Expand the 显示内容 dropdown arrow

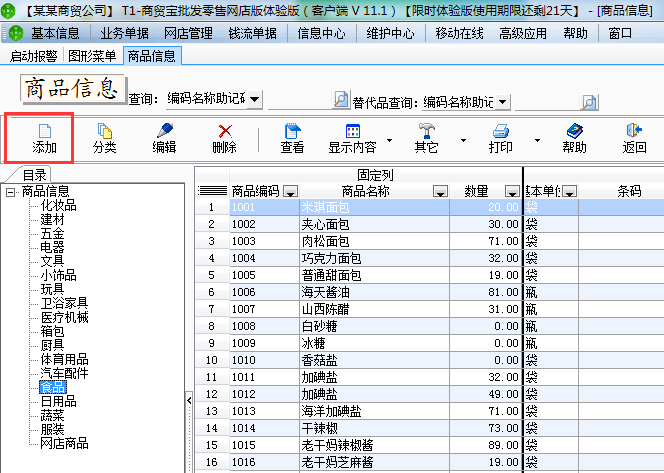pyautogui.click(x=390, y=140)
